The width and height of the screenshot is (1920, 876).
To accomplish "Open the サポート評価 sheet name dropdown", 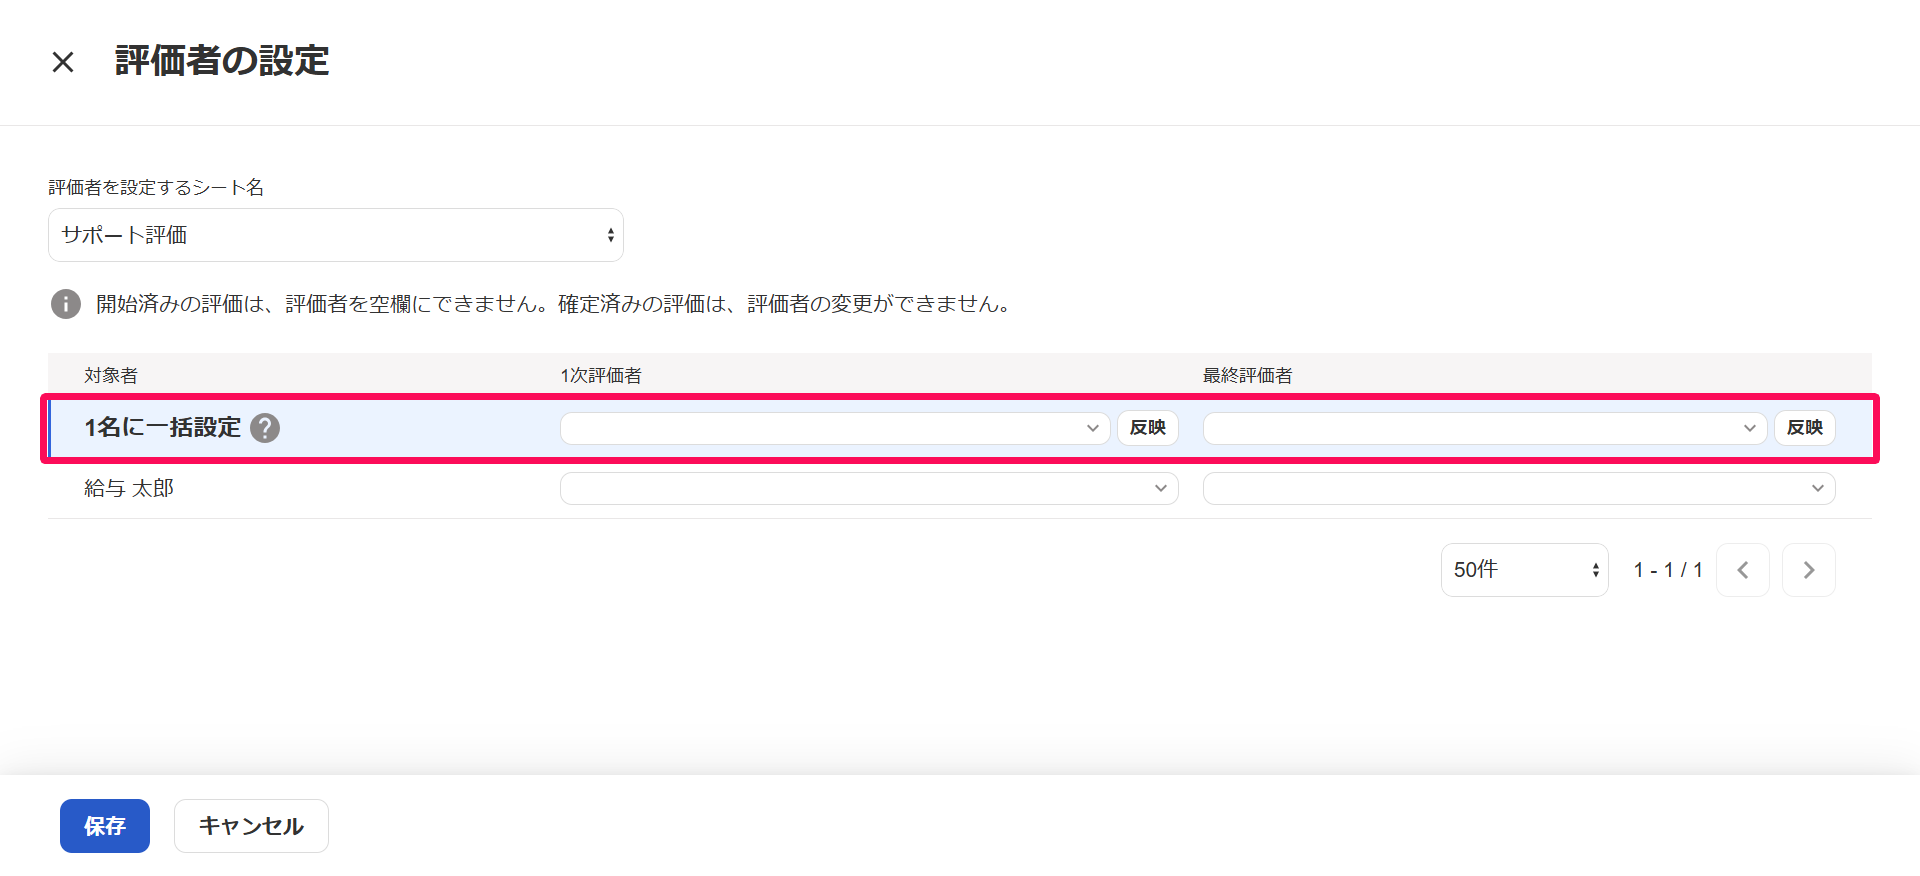I will coord(336,235).
